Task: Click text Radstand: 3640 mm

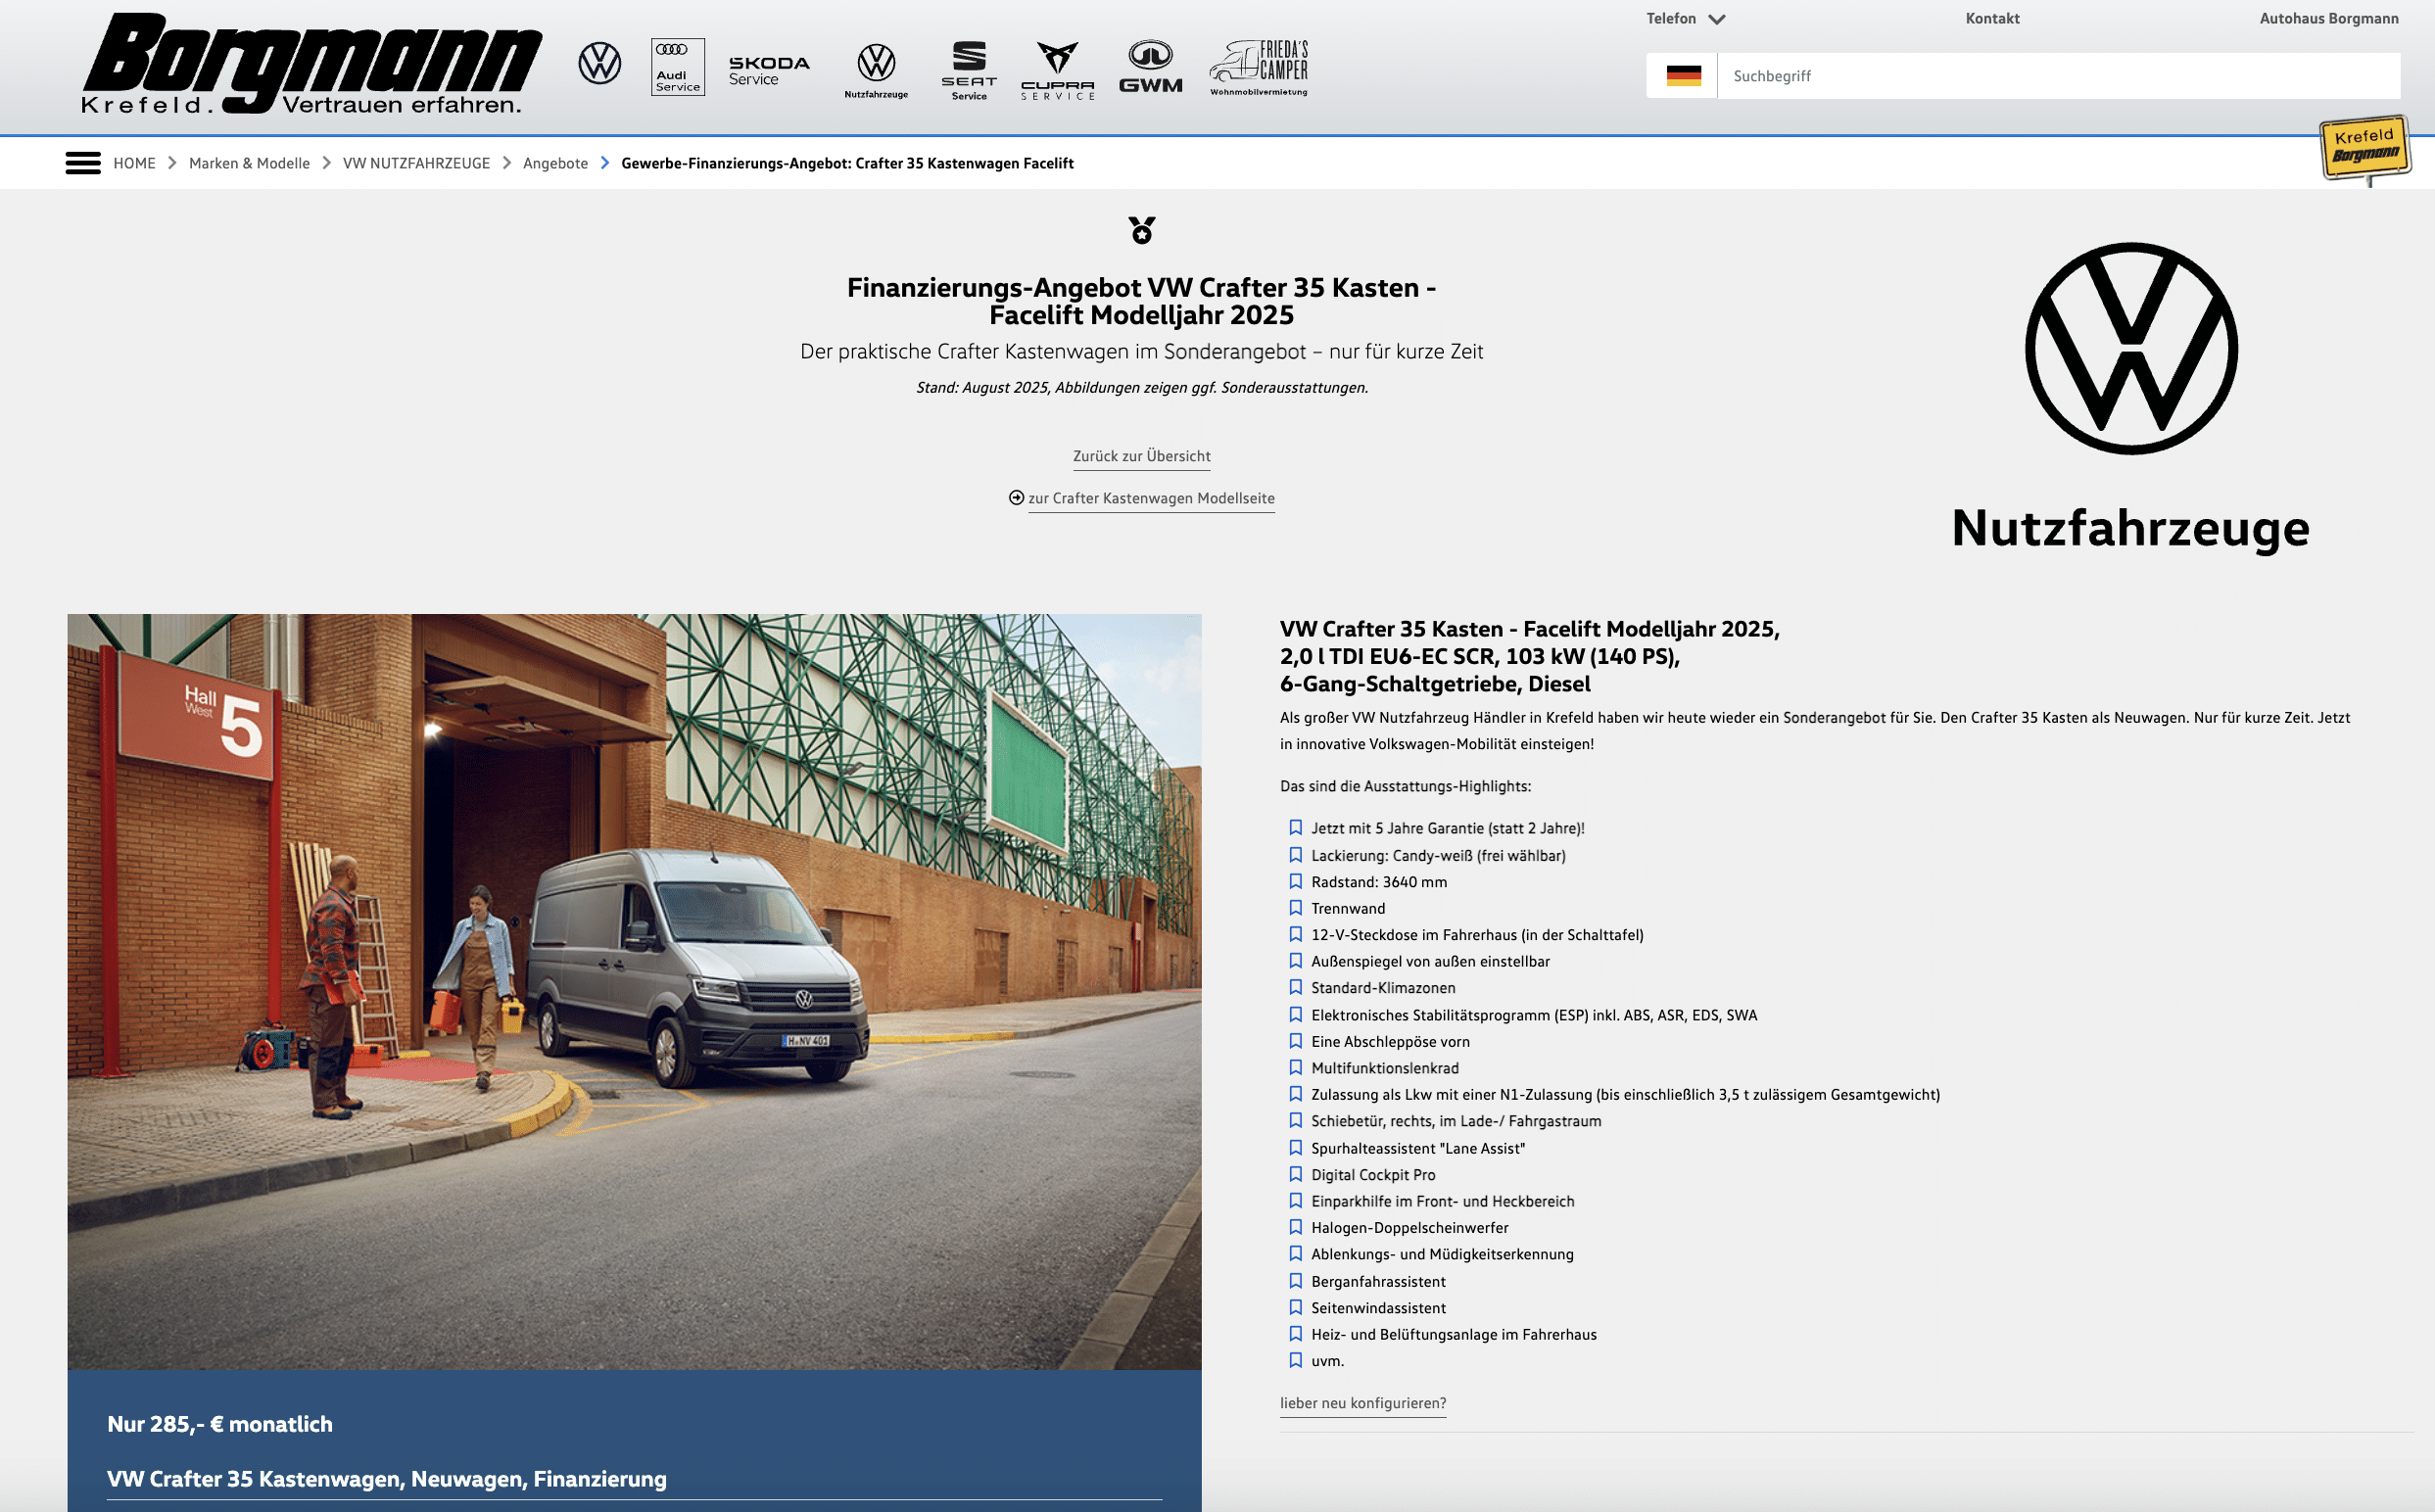Action: [x=1379, y=882]
